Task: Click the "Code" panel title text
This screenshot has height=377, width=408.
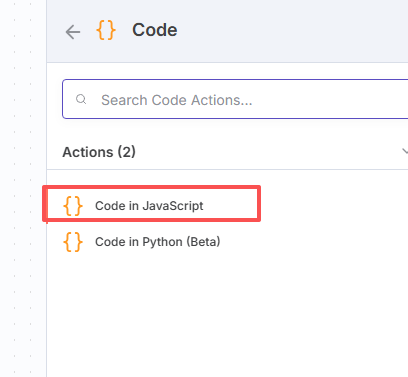Action: tap(155, 30)
